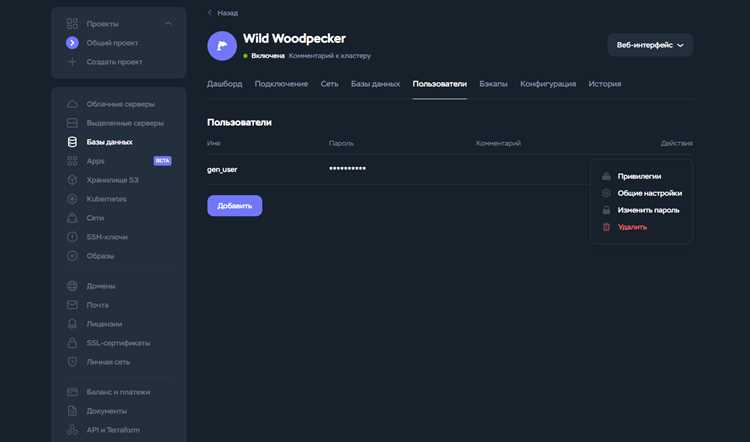Collapse the Проекты section chevron
The height and width of the screenshot is (442, 750).
pyautogui.click(x=168, y=23)
